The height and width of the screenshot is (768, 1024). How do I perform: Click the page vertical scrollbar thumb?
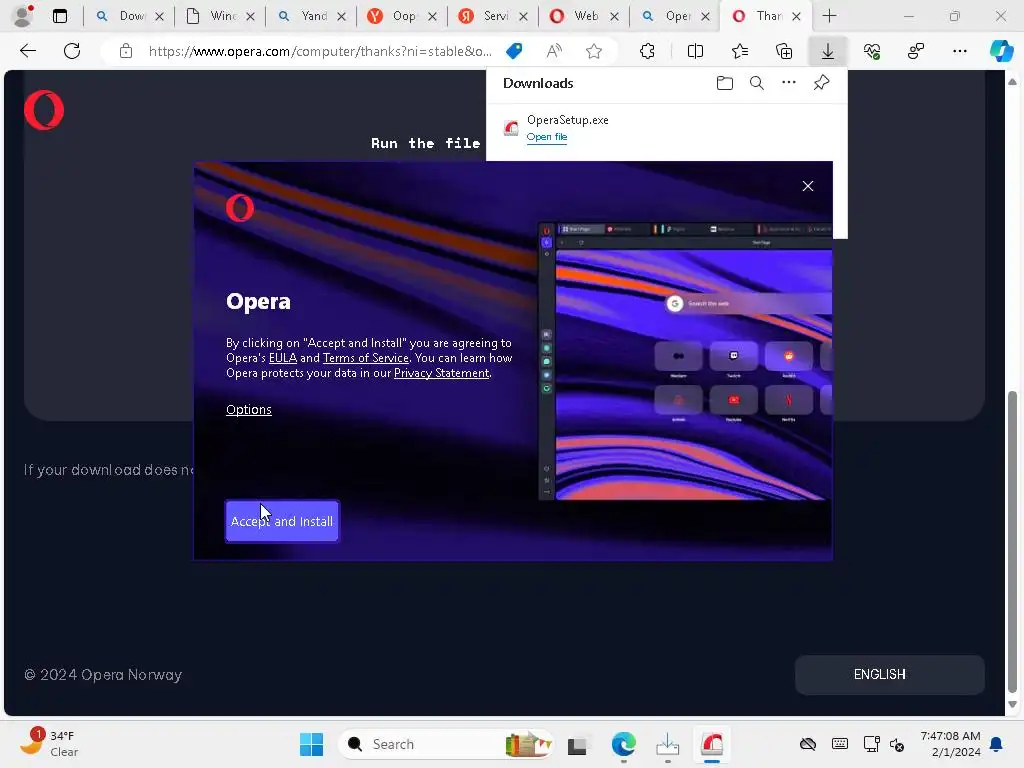(x=1012, y=542)
